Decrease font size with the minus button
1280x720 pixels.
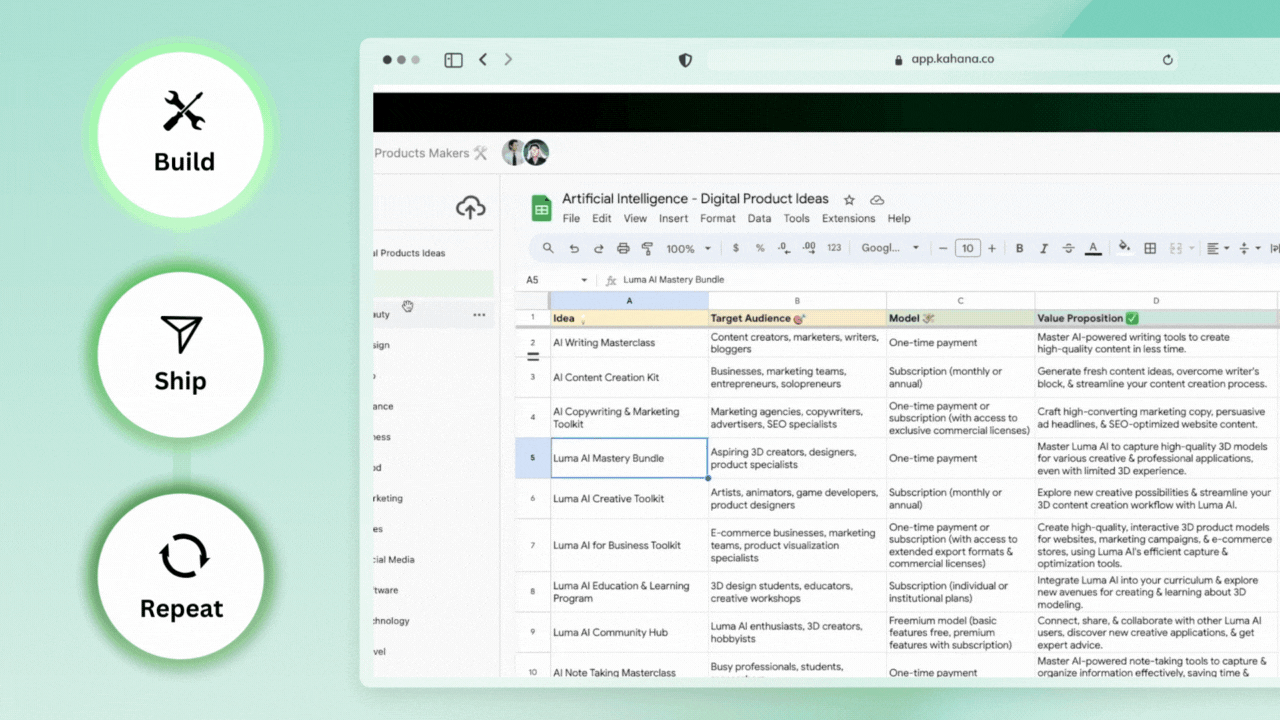click(943, 248)
